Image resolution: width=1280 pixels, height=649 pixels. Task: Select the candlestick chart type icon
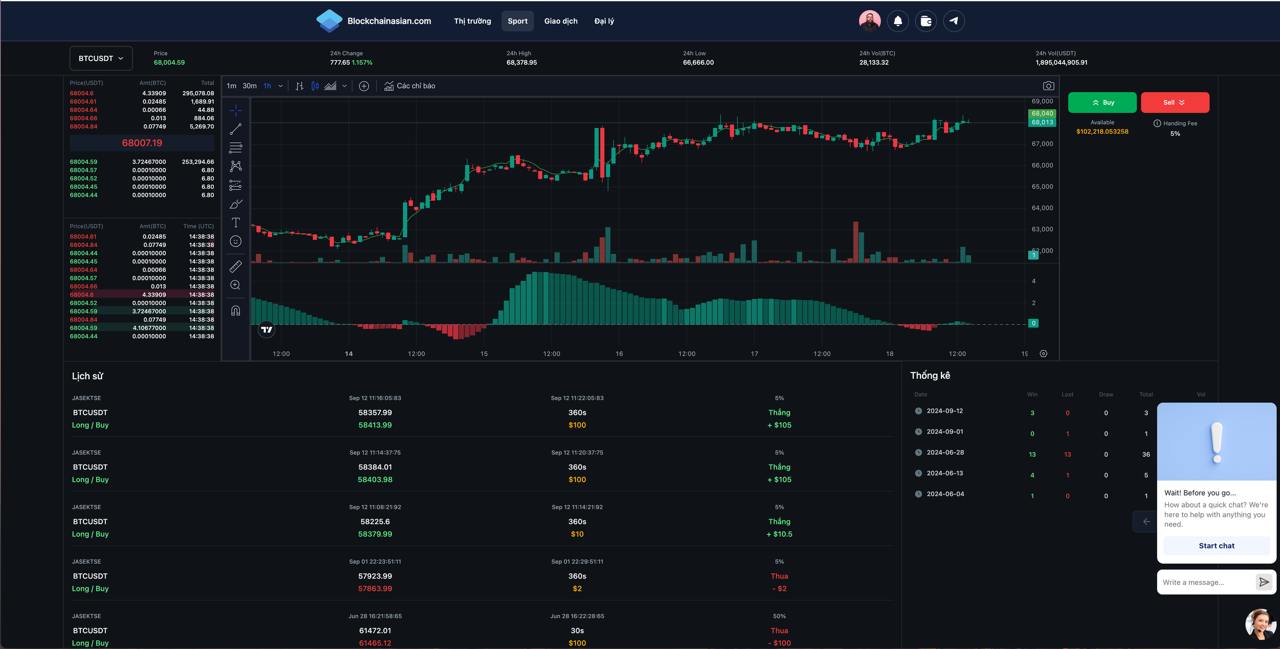coord(315,86)
